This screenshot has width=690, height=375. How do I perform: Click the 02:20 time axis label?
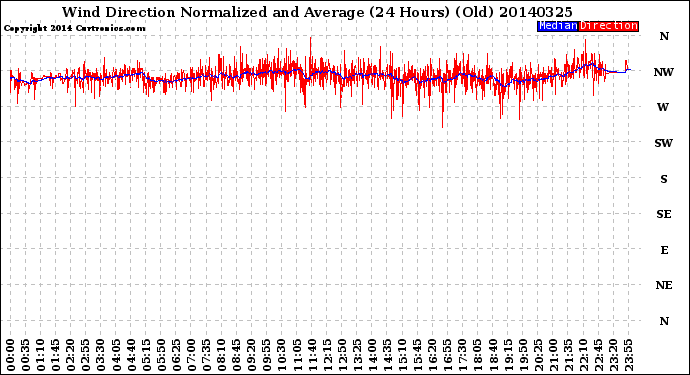click(71, 355)
